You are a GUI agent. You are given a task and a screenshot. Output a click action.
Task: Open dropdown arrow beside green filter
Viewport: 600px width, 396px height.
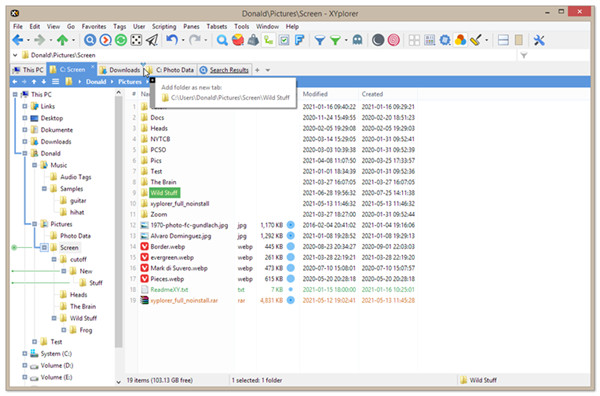pyautogui.click(x=346, y=40)
